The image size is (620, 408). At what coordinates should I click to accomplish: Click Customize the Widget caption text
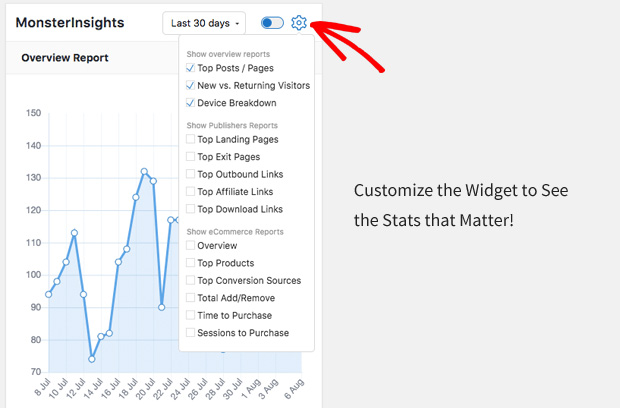click(x=461, y=205)
